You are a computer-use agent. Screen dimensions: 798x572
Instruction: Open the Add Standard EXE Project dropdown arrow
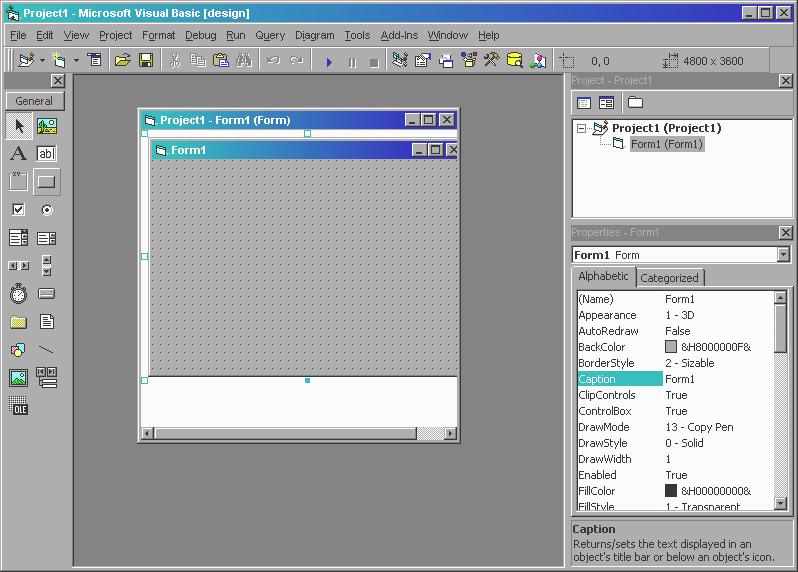click(x=42, y=61)
